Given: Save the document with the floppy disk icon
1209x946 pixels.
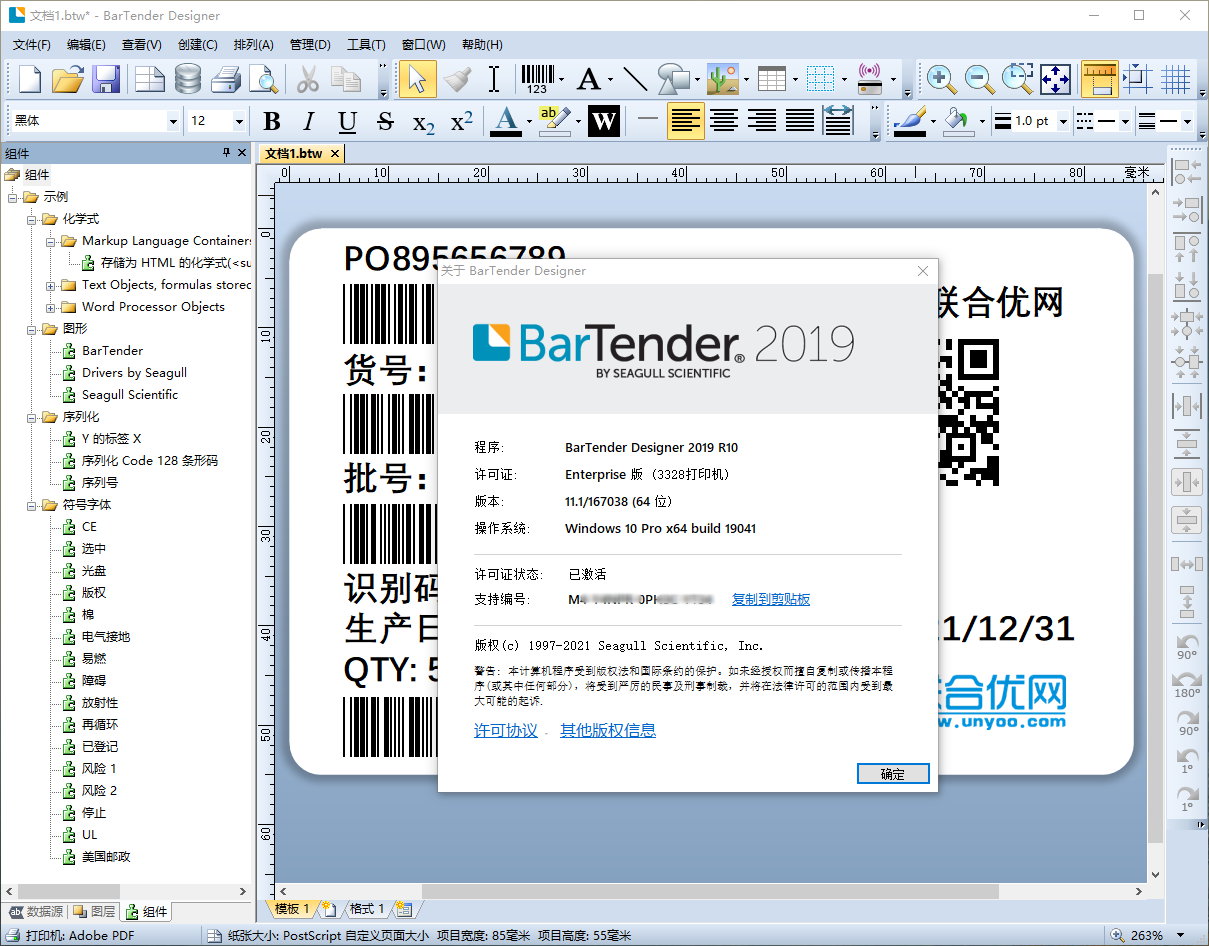Looking at the screenshot, I should [106, 79].
